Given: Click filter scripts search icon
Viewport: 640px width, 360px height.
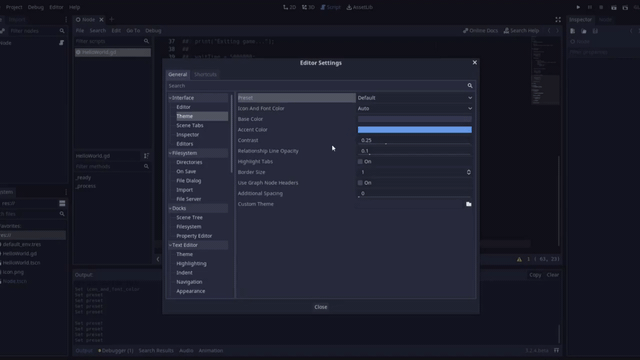Looking at the screenshot, I should click(146, 41).
